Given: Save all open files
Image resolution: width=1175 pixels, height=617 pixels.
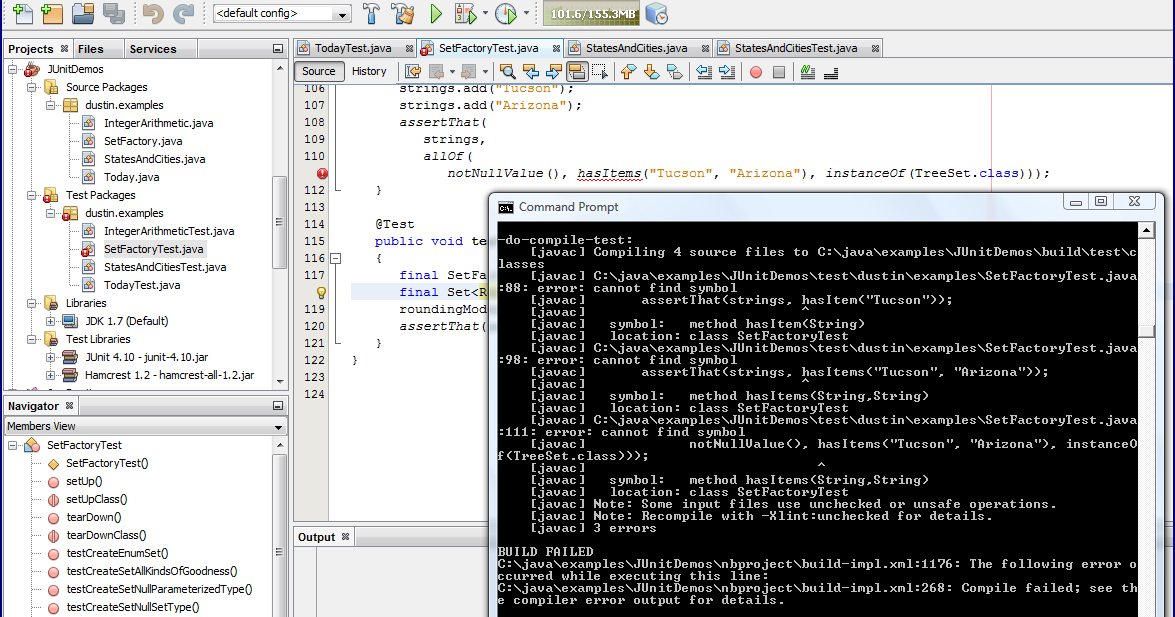Looking at the screenshot, I should click(113, 14).
